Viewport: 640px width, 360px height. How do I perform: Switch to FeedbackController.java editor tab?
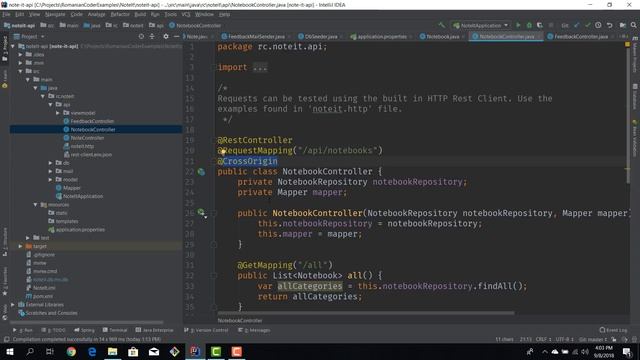[x=581, y=36]
